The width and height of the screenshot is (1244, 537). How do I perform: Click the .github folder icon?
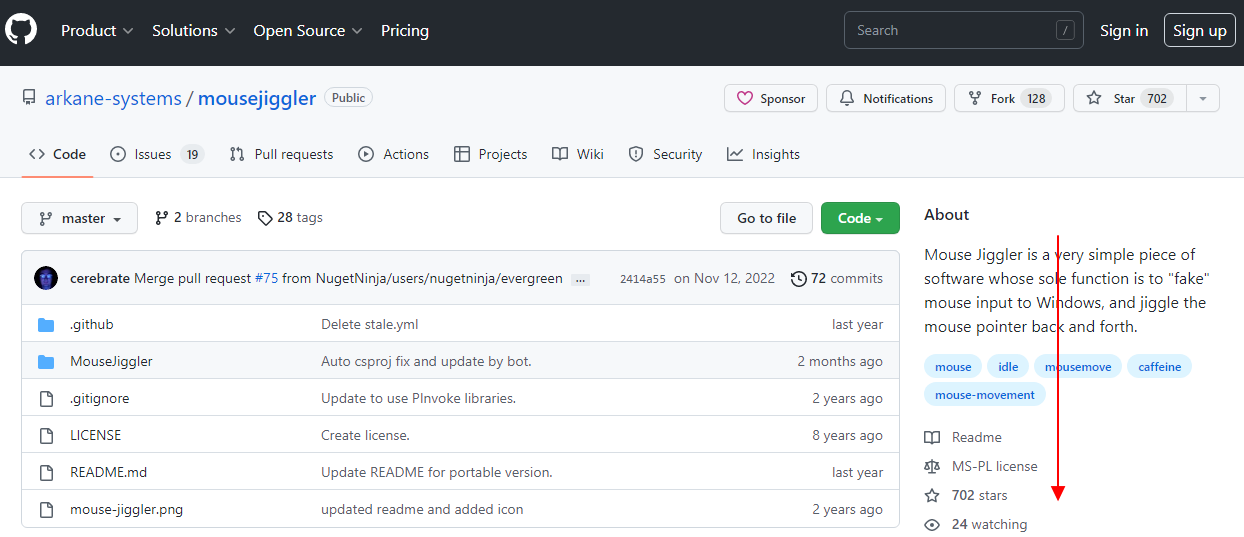(x=46, y=324)
